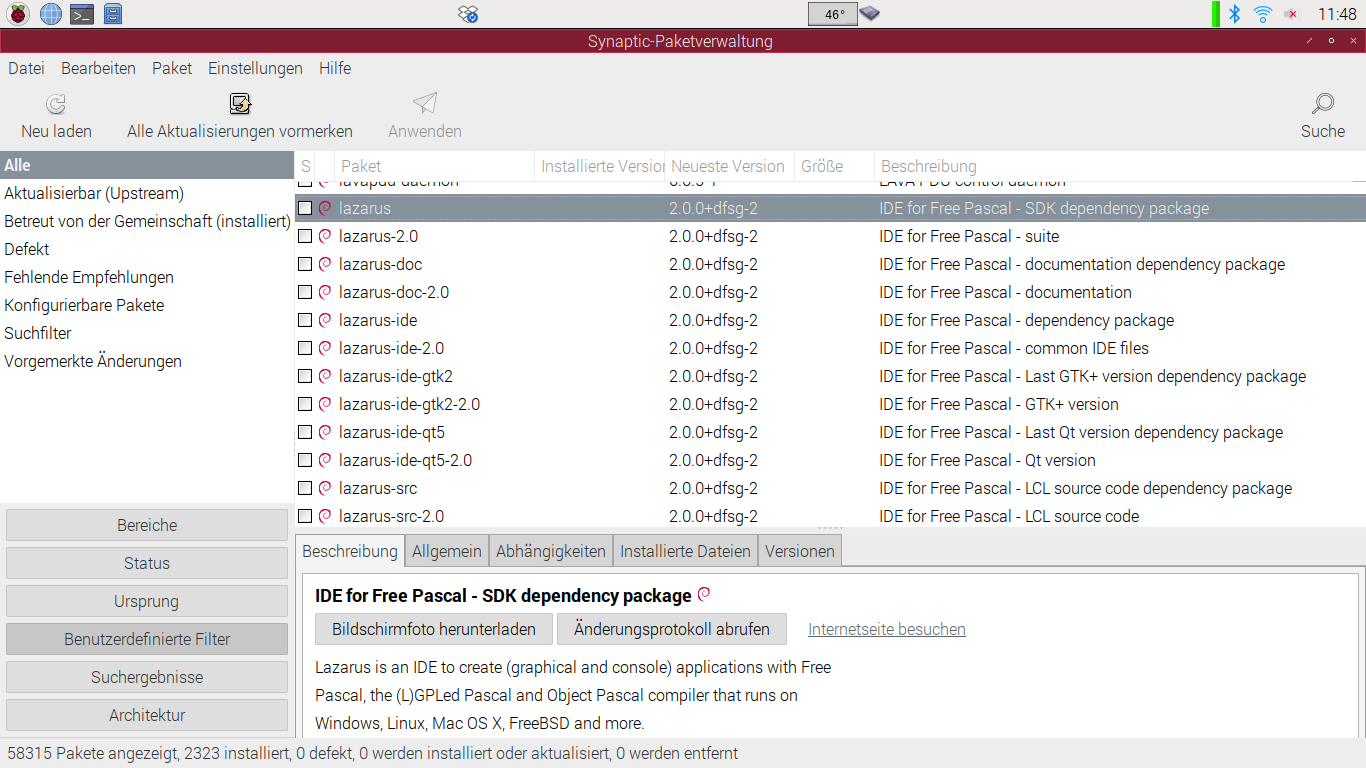Sort by the Installierte Version column header
Screen dimensions: 1366x768
pos(600,166)
